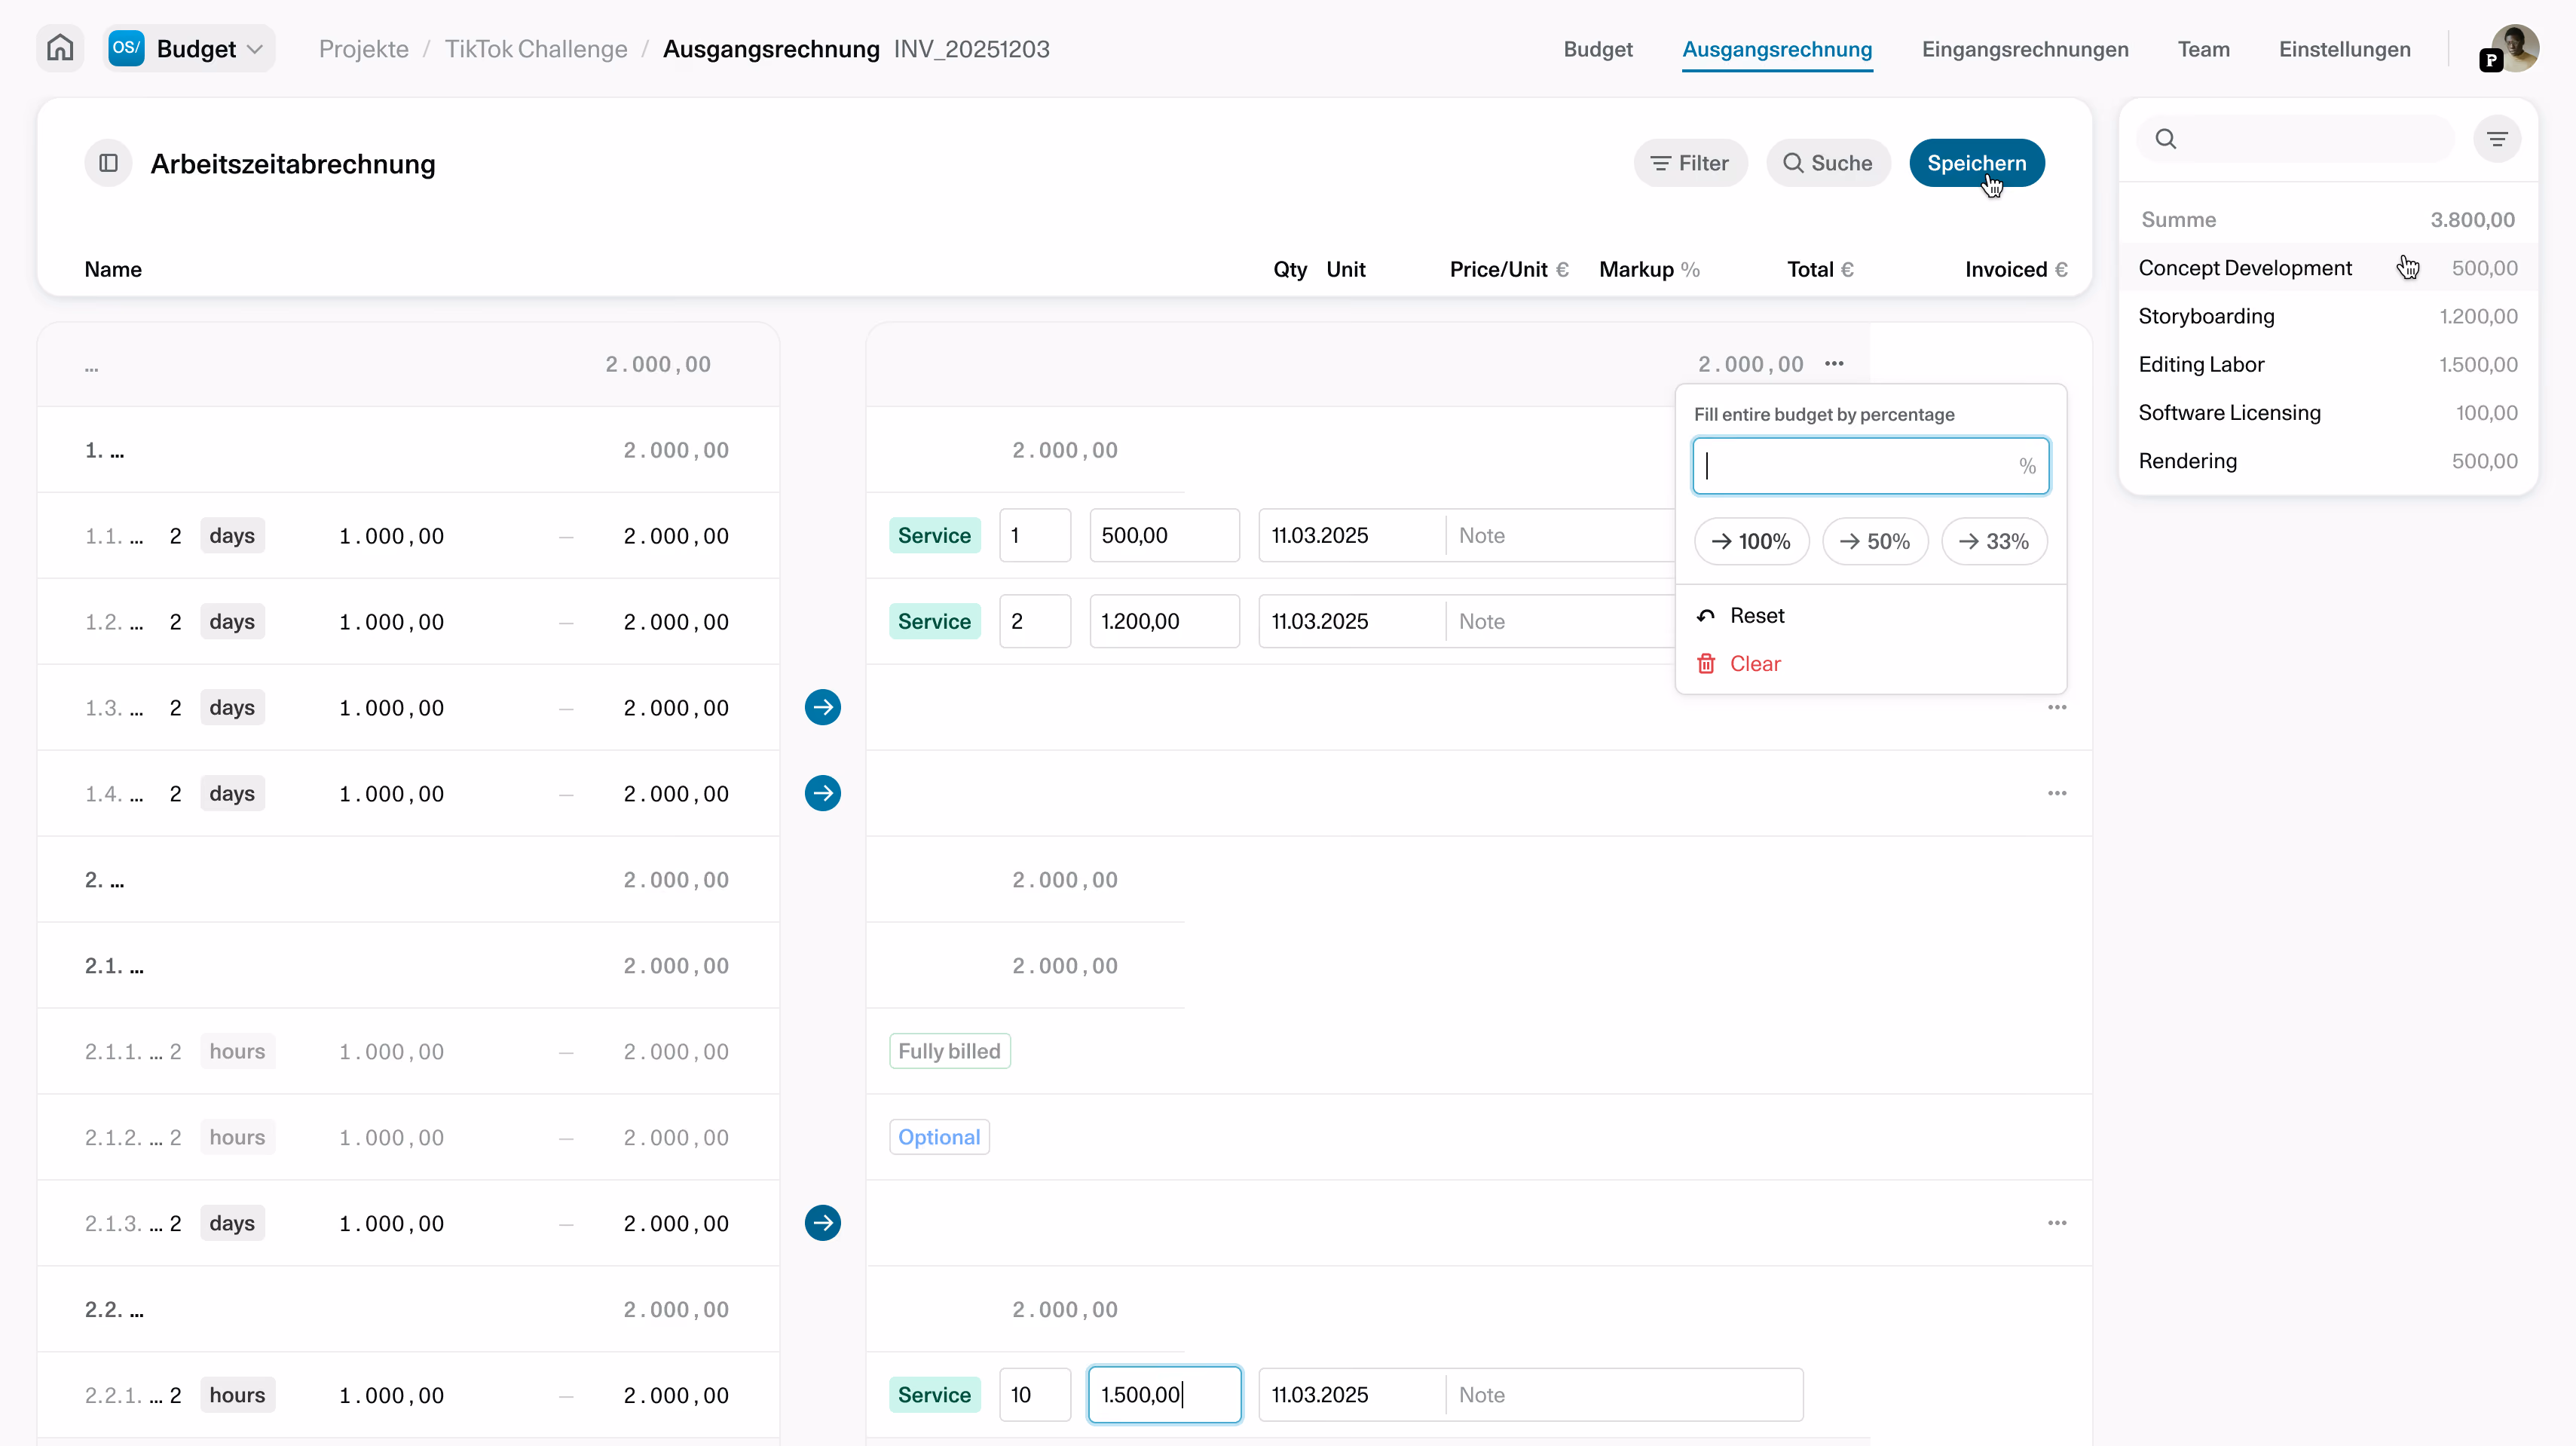Click the Optional badge
This screenshot has height=1446, width=2576.
click(x=939, y=1137)
